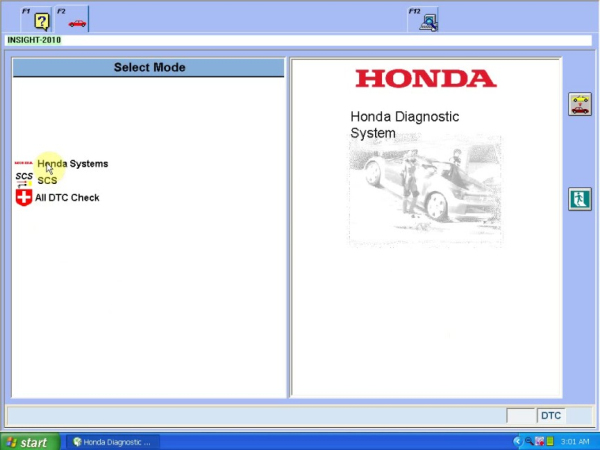Click the SCS connector icon
The width and height of the screenshot is (600, 450).
tap(24, 179)
